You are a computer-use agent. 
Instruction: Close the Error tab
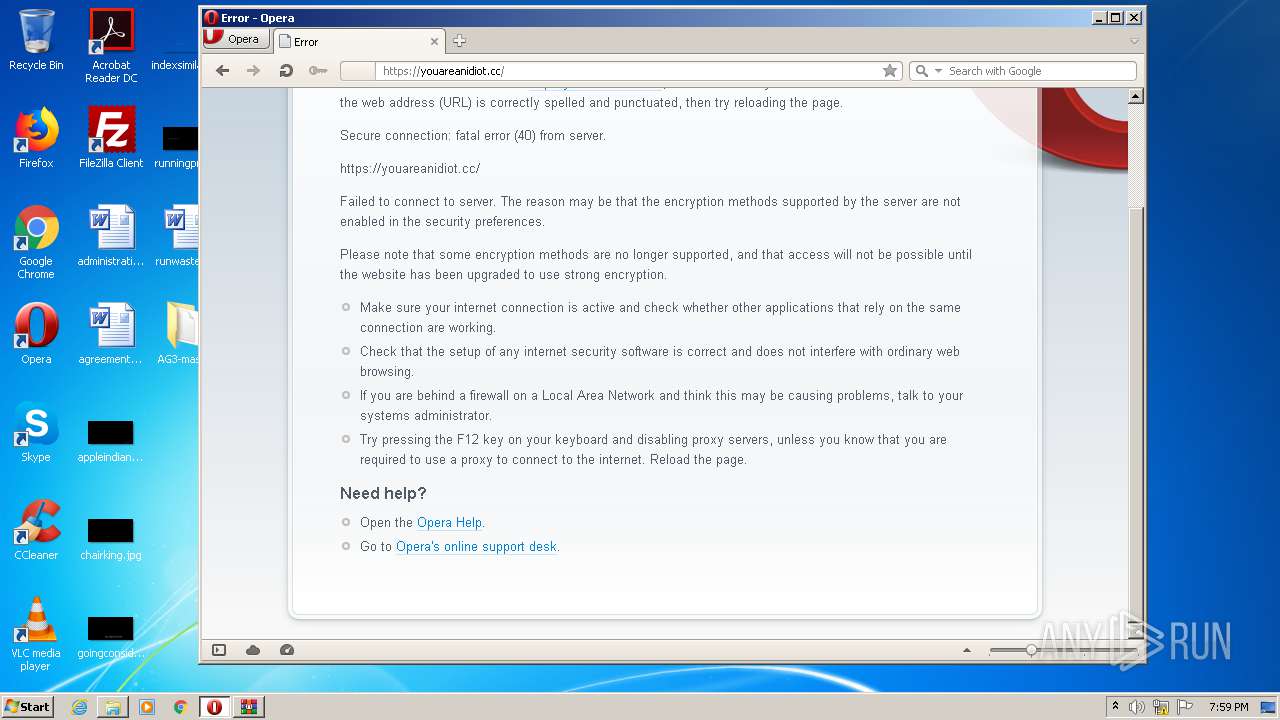434,41
